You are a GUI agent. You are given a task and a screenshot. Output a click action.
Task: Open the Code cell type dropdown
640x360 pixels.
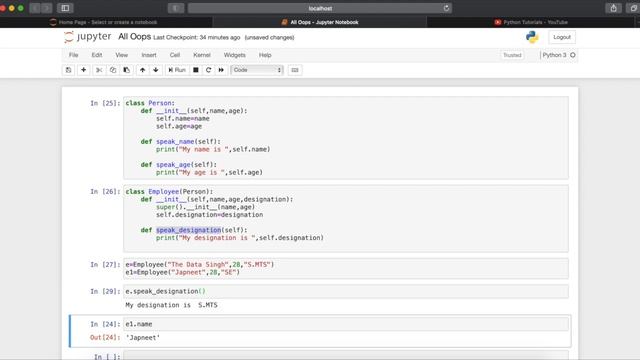click(257, 70)
